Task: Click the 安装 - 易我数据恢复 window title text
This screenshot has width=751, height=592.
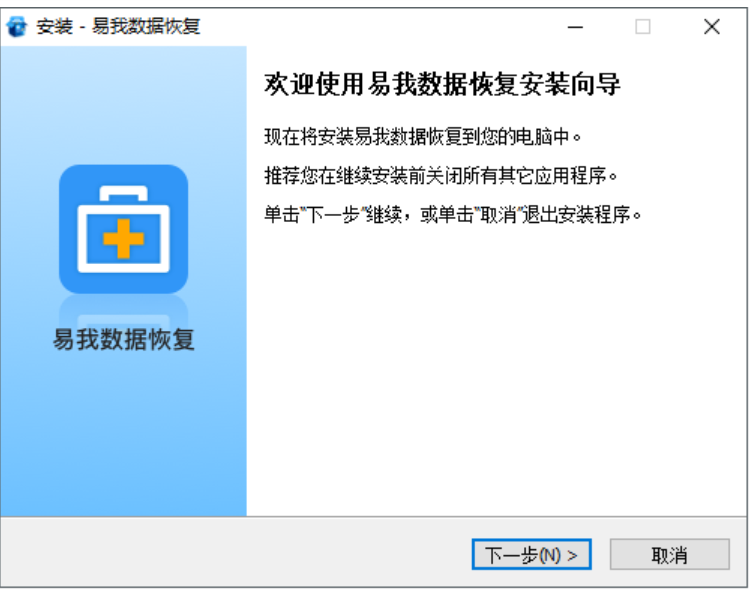Action: click(118, 26)
